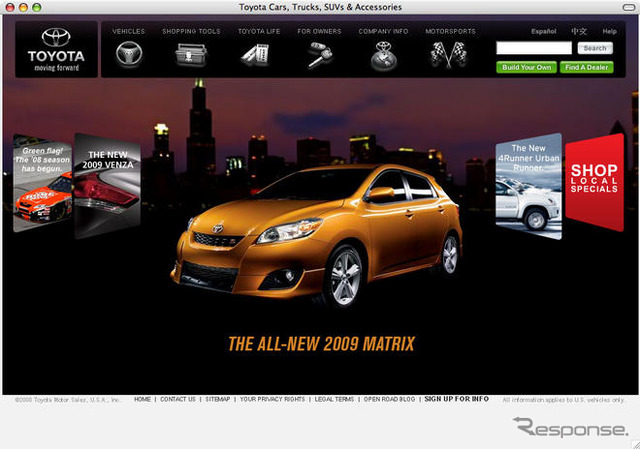Open the FOR OWNERS menu label

click(x=319, y=31)
